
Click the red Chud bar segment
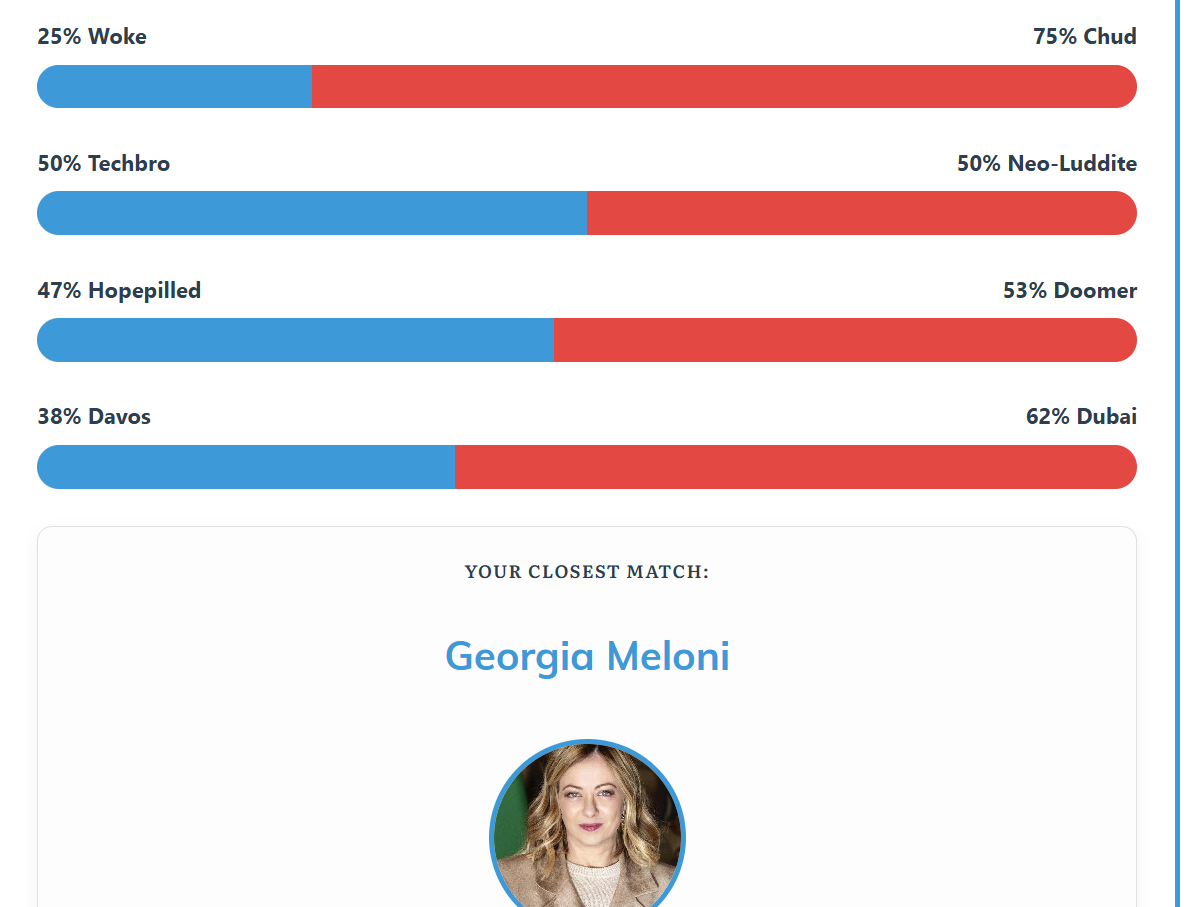pos(724,86)
